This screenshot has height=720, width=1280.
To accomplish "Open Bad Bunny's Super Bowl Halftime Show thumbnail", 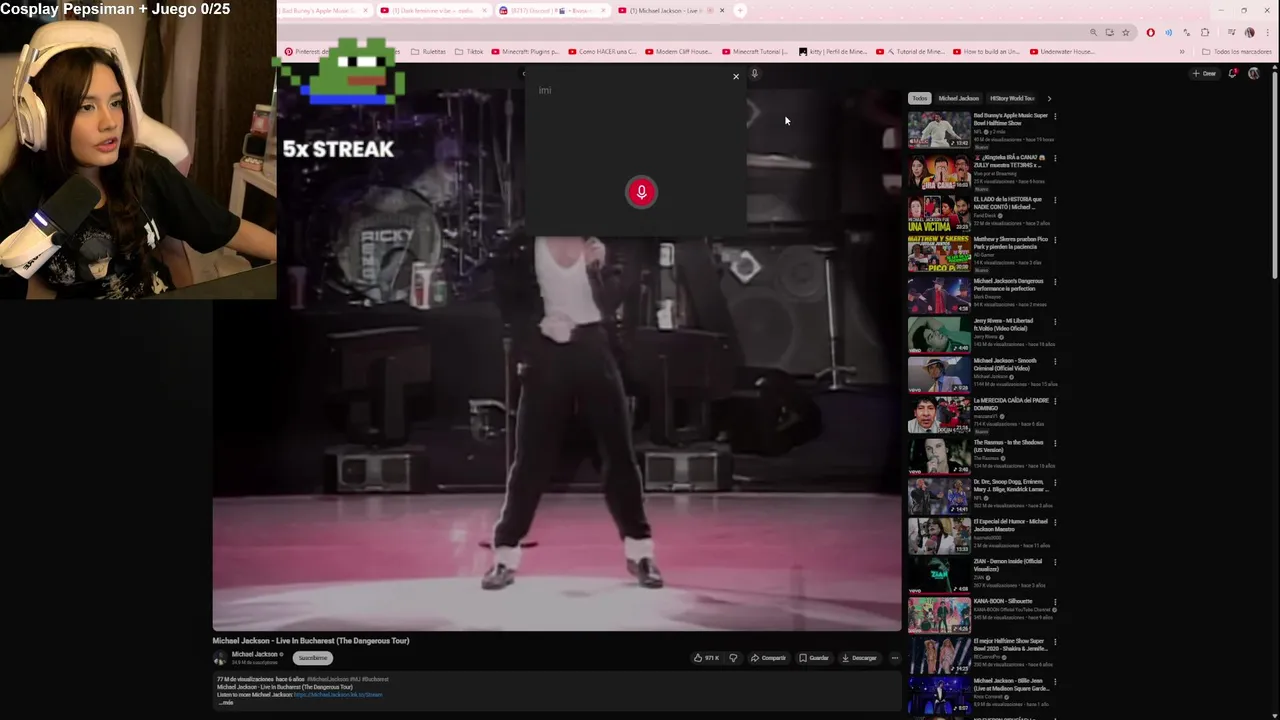I will 939,129.
